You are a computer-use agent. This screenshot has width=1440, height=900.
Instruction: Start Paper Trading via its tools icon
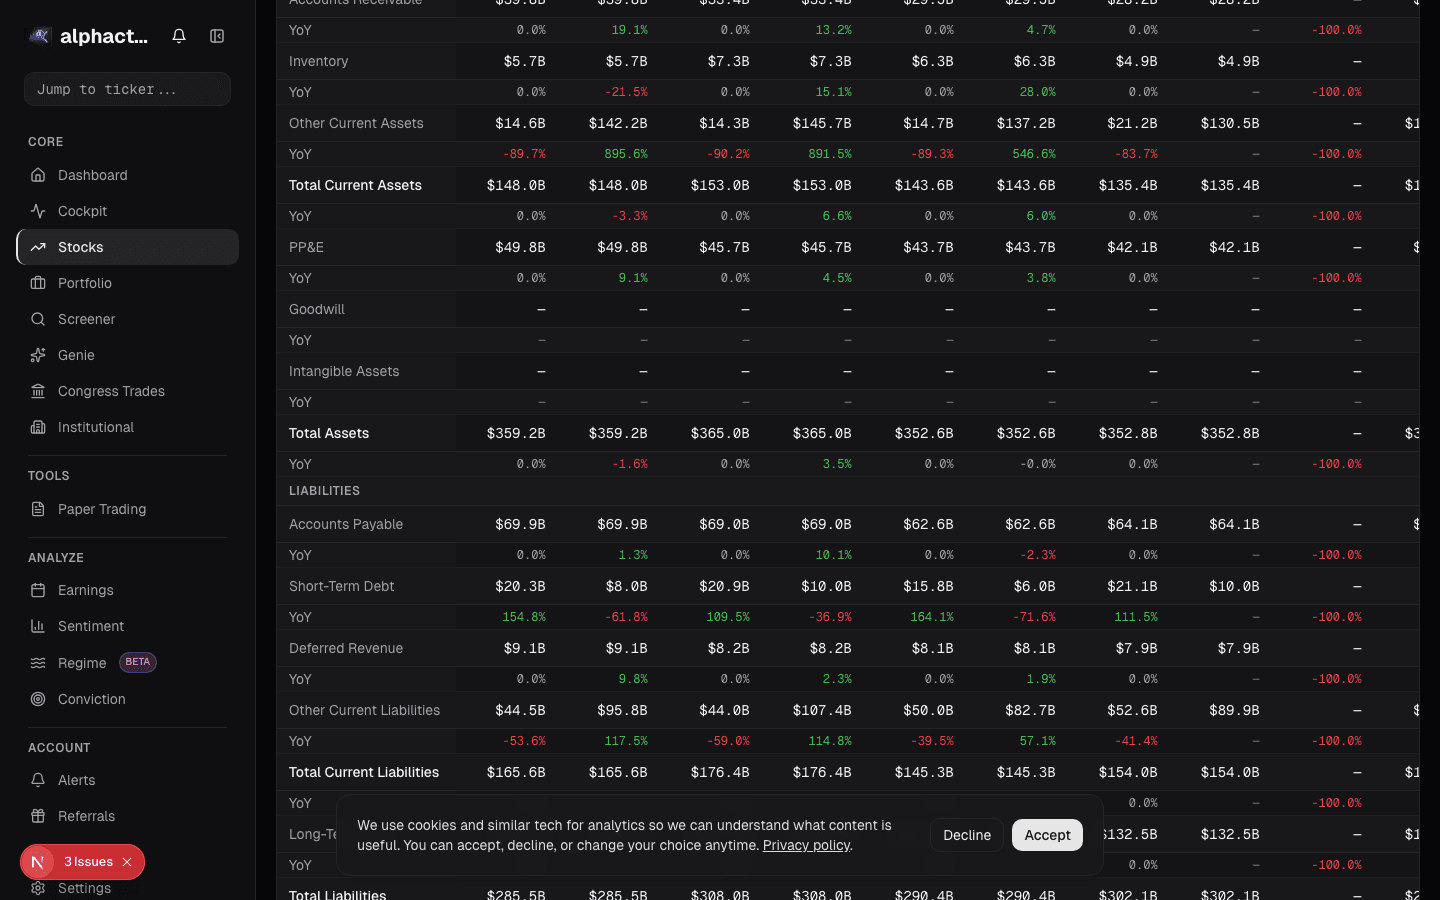[36, 509]
